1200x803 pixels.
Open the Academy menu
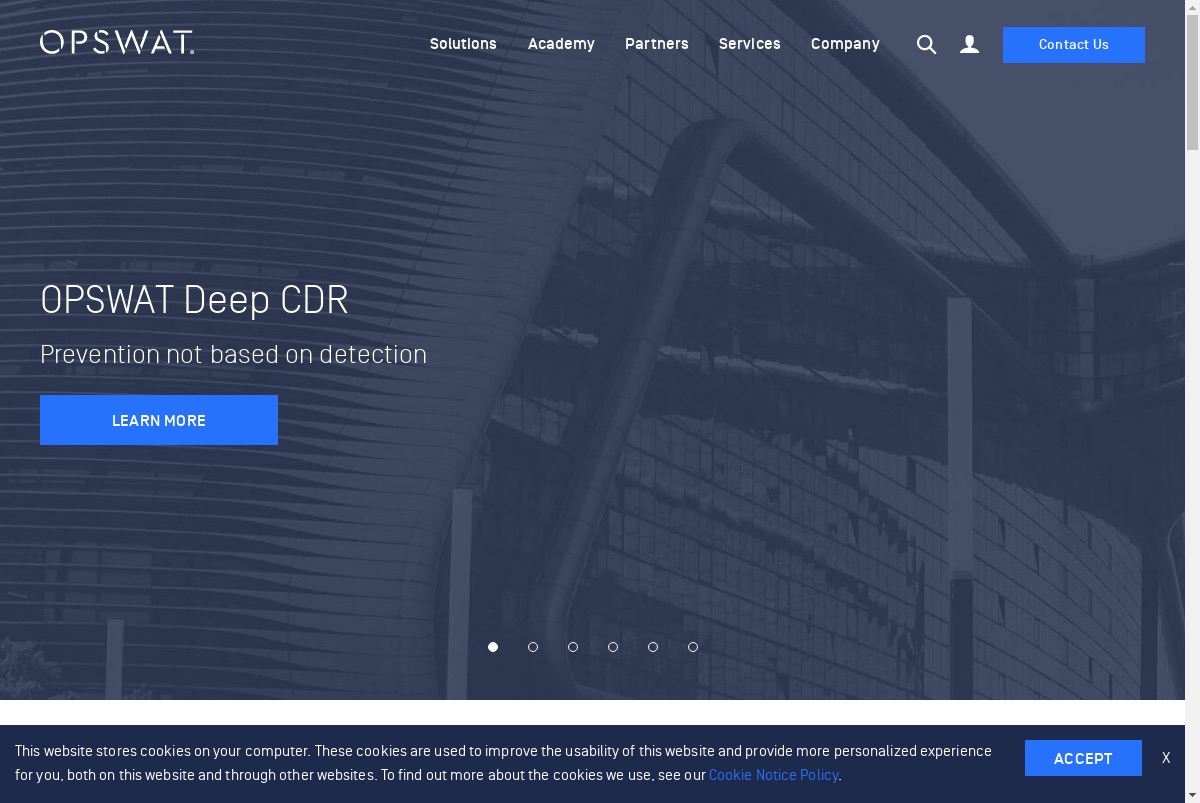click(561, 44)
